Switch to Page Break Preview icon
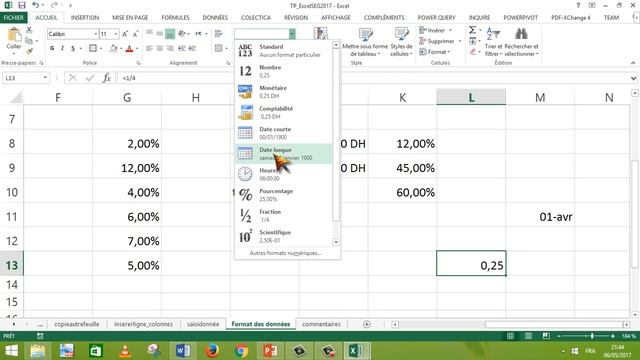The image size is (640, 360). tap(546, 336)
